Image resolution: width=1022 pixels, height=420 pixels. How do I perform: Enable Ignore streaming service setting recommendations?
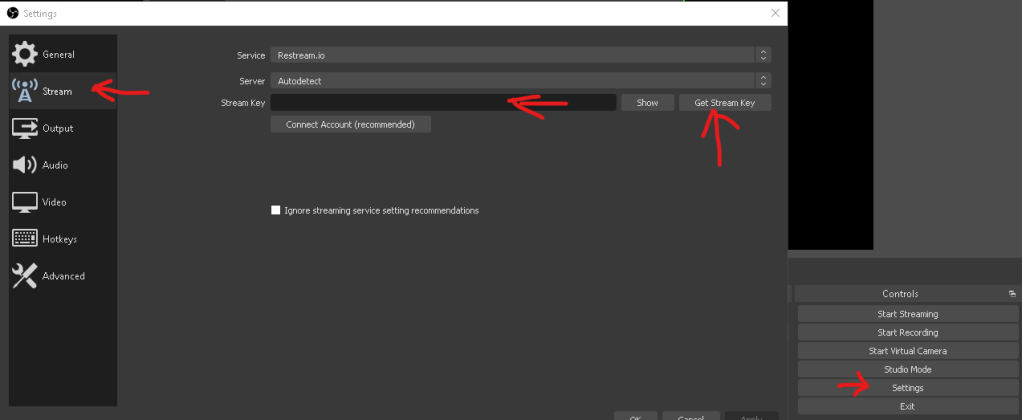[x=276, y=211]
